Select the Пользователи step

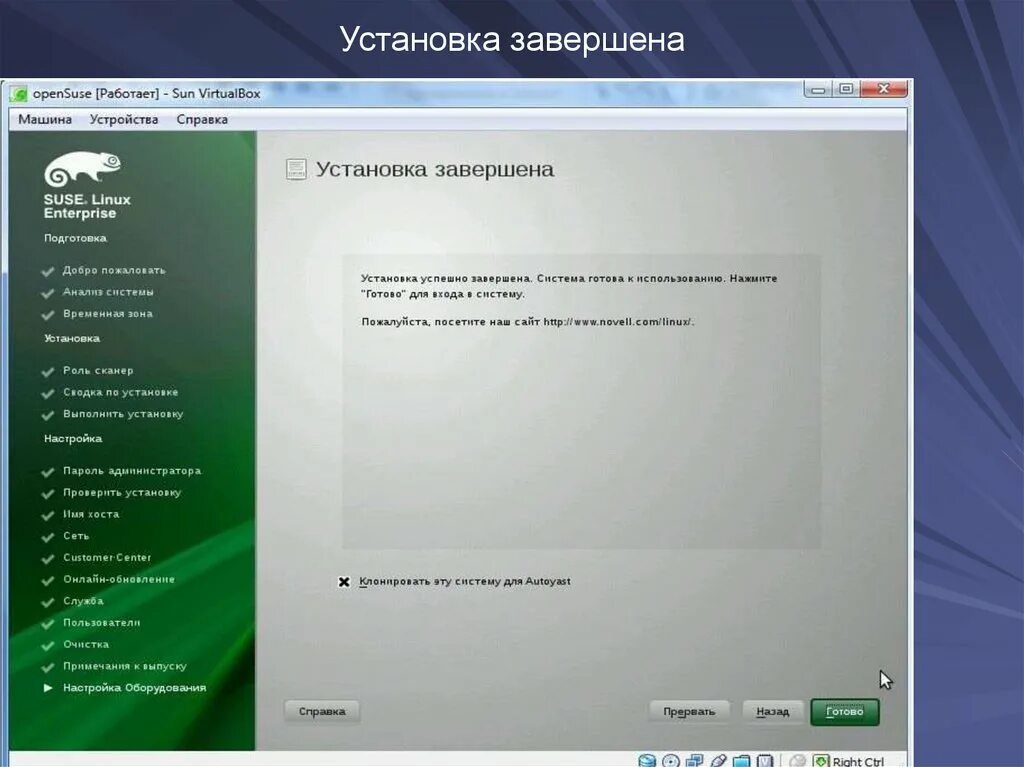[102, 623]
